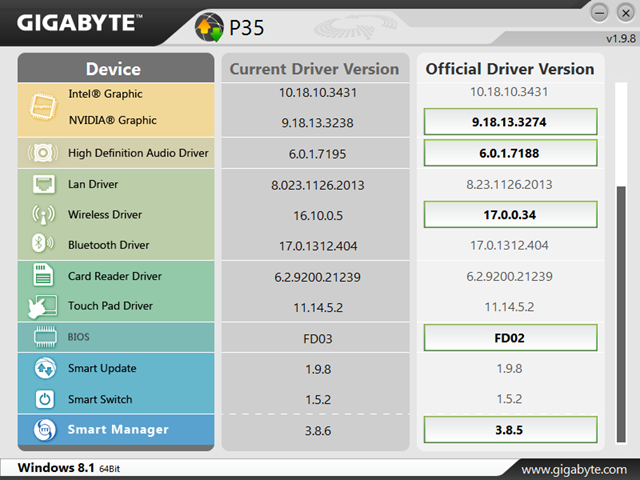Select the Bluetooth Driver label
The height and width of the screenshot is (480, 640).
tap(109, 245)
